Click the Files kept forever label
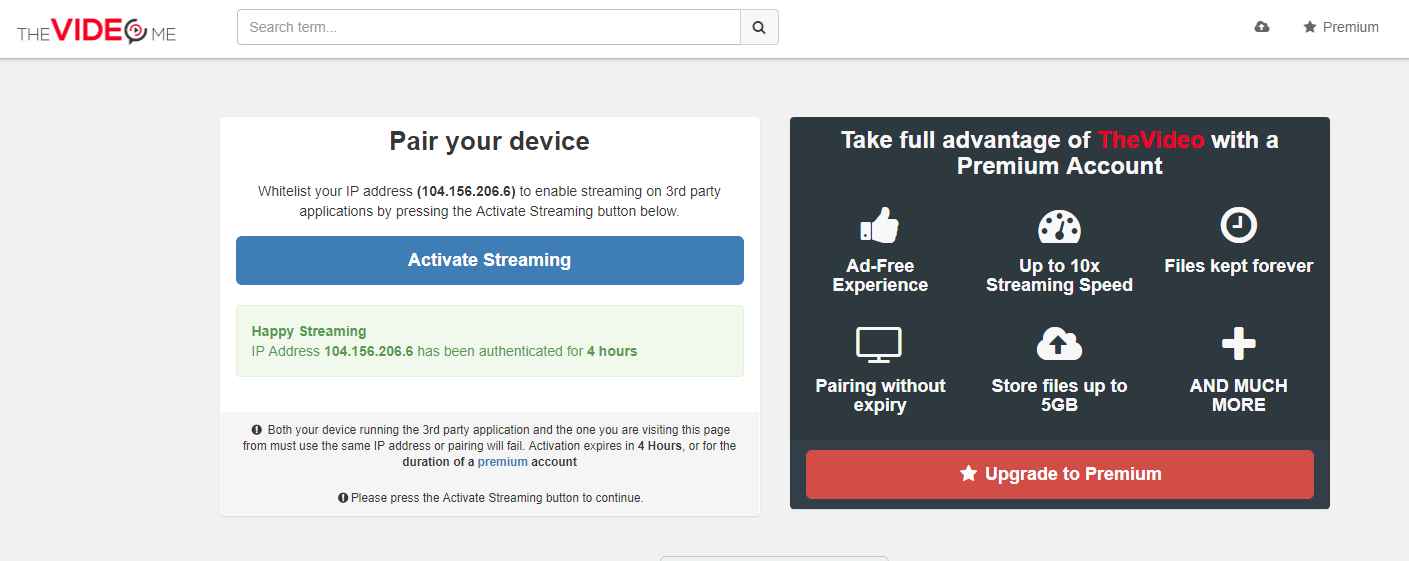Image resolution: width=1409 pixels, height=561 pixels. point(1239,266)
